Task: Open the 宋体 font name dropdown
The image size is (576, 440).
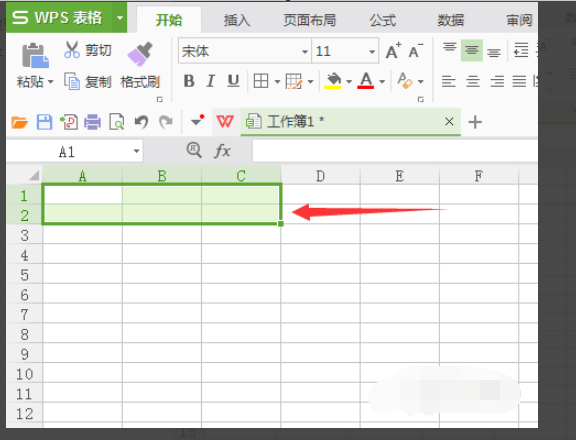Action: 305,52
